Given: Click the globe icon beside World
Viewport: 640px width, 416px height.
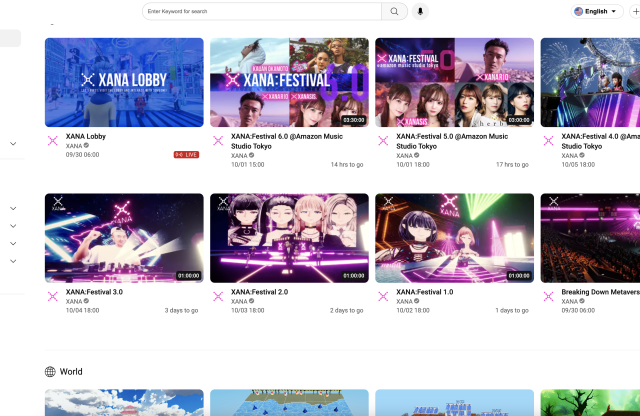Looking at the screenshot, I should click(50, 372).
